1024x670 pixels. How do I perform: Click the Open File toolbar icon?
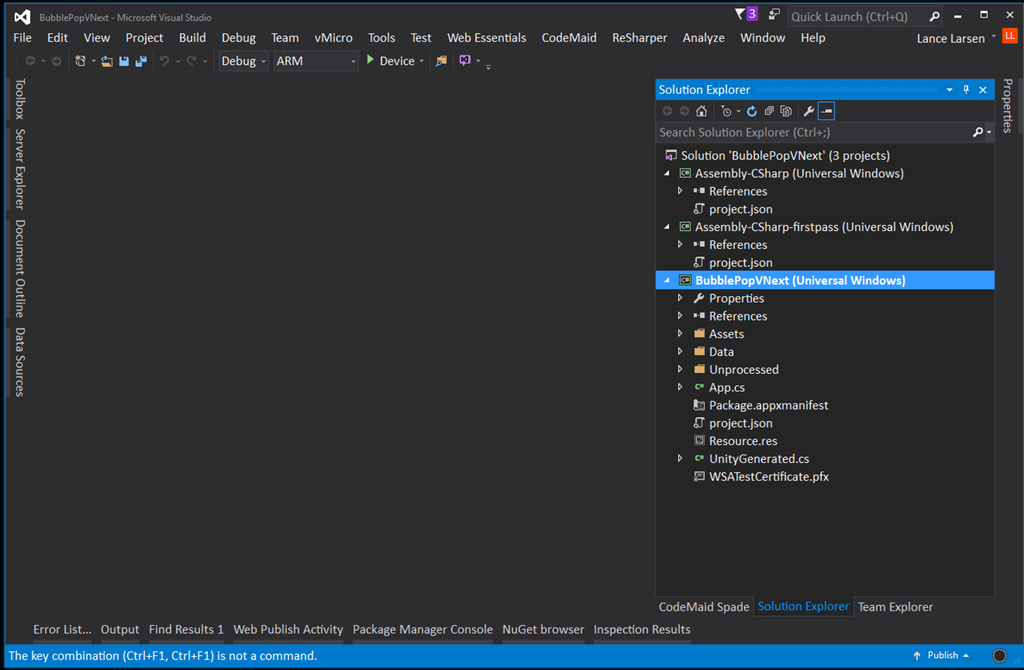click(x=106, y=61)
